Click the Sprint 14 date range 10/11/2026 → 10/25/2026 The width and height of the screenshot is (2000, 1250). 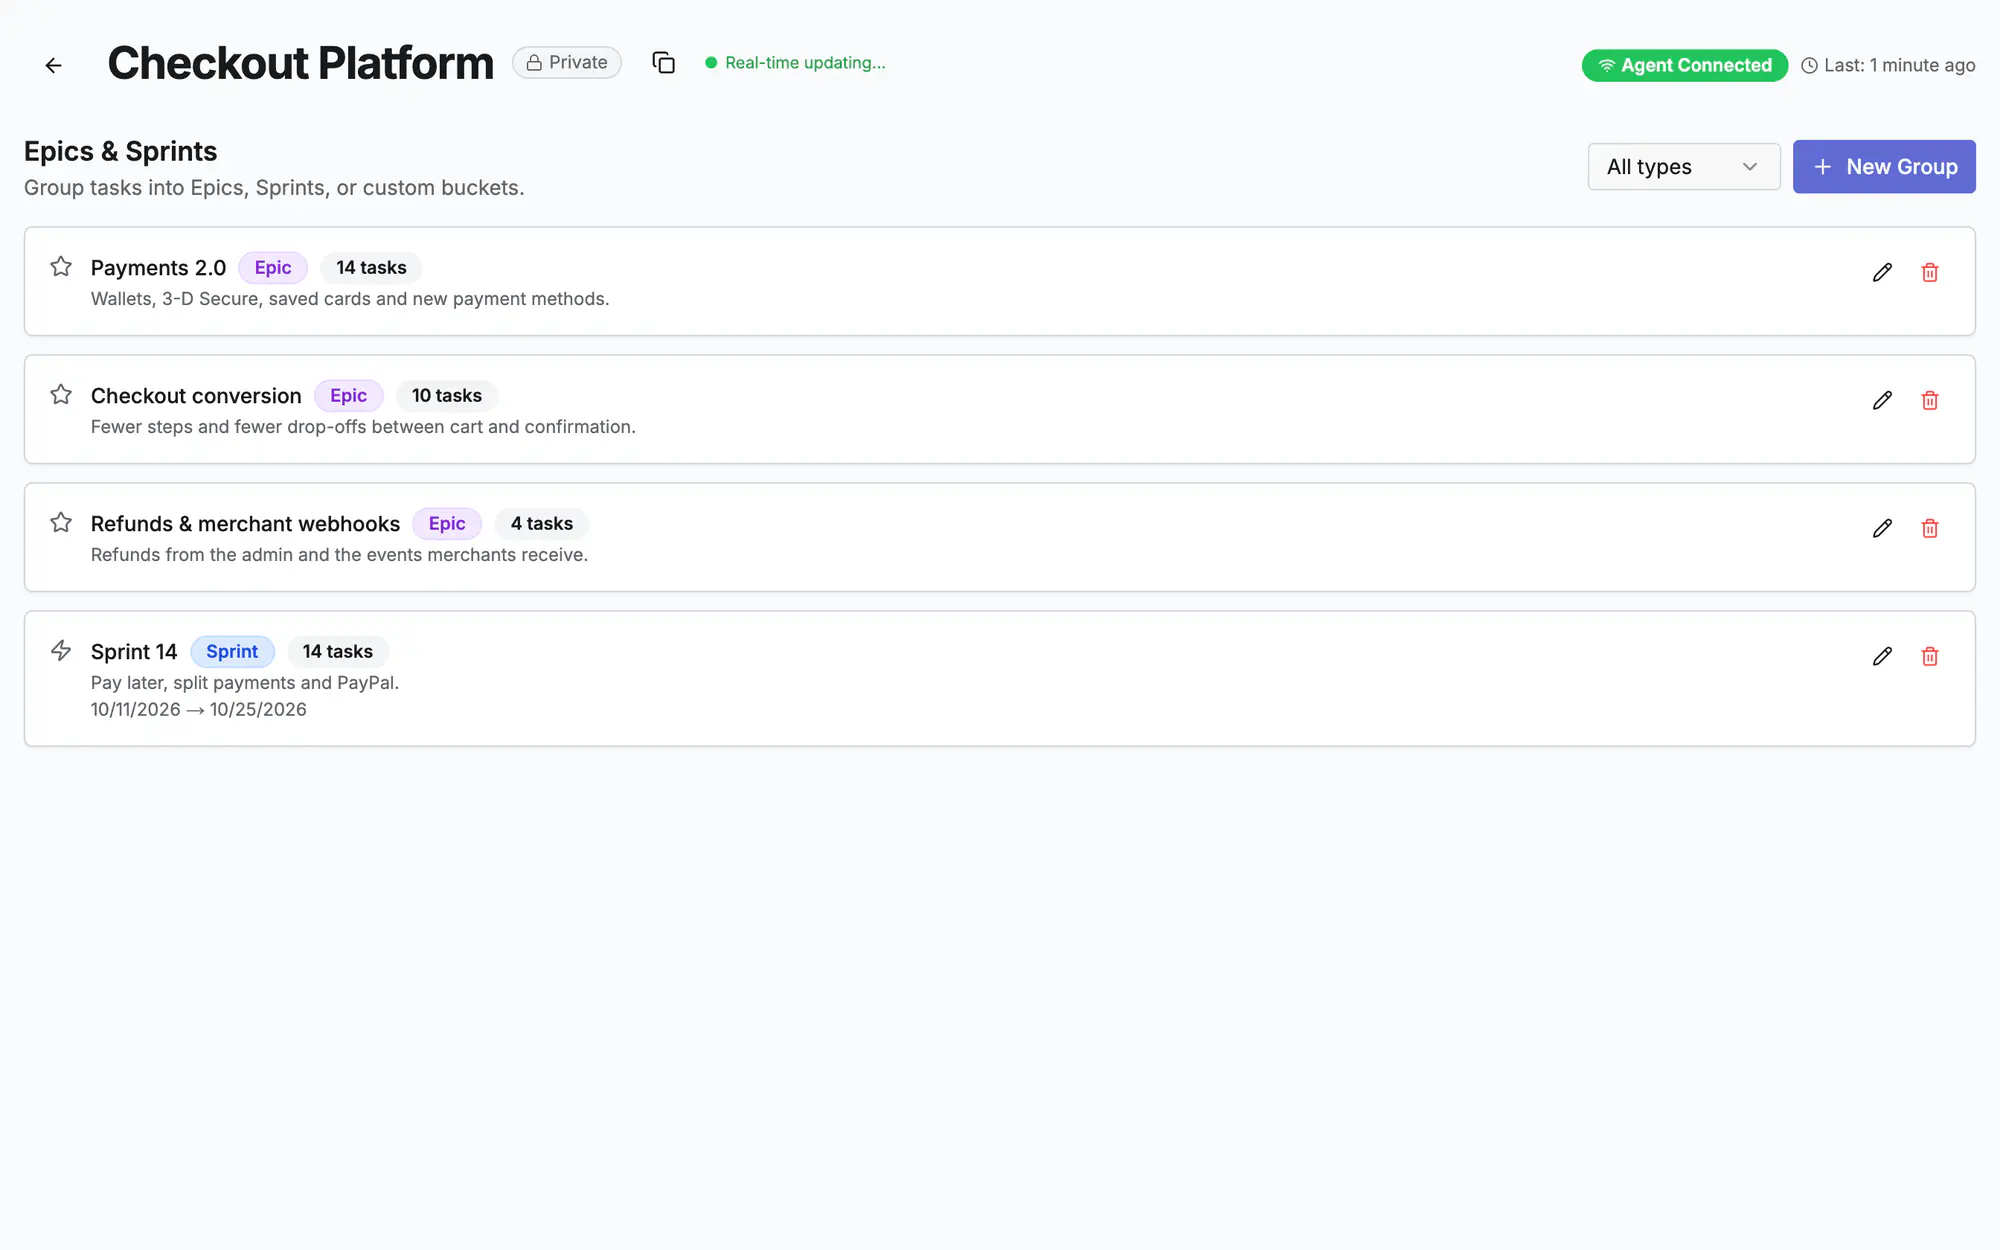pyautogui.click(x=199, y=709)
